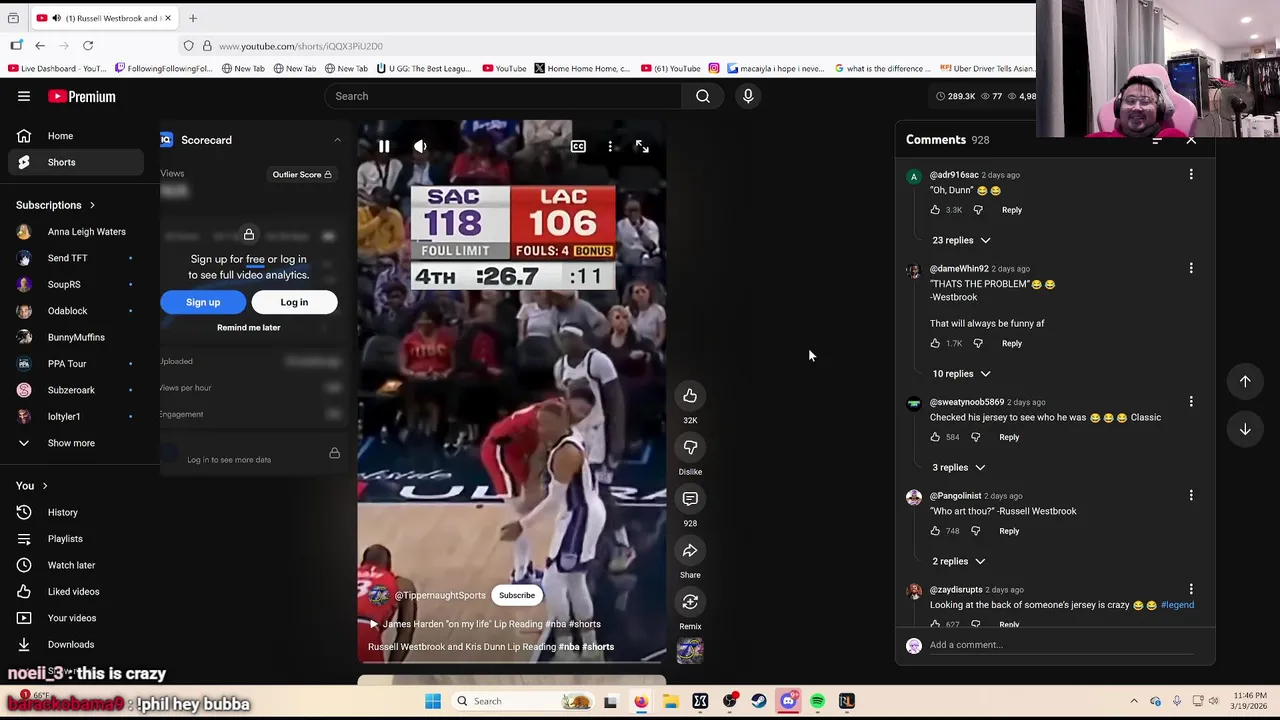Reply to the @adr916sac comment

click(1012, 210)
